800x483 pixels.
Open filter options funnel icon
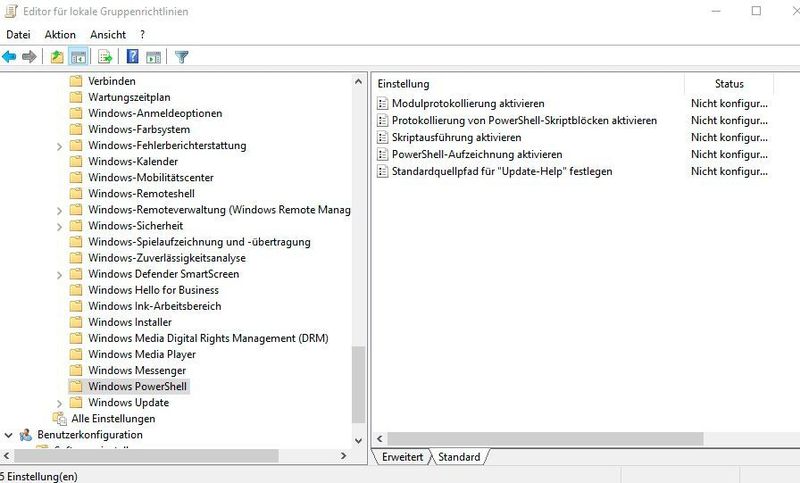pos(182,57)
